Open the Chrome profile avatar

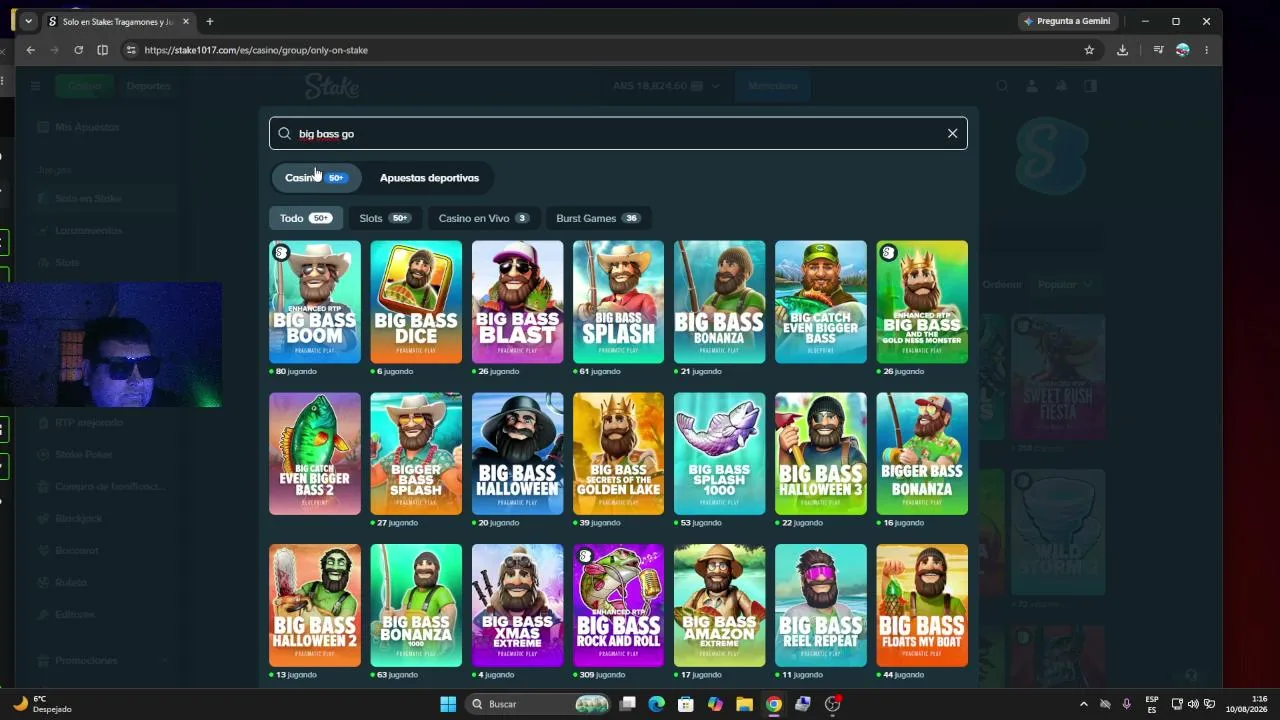click(1182, 50)
